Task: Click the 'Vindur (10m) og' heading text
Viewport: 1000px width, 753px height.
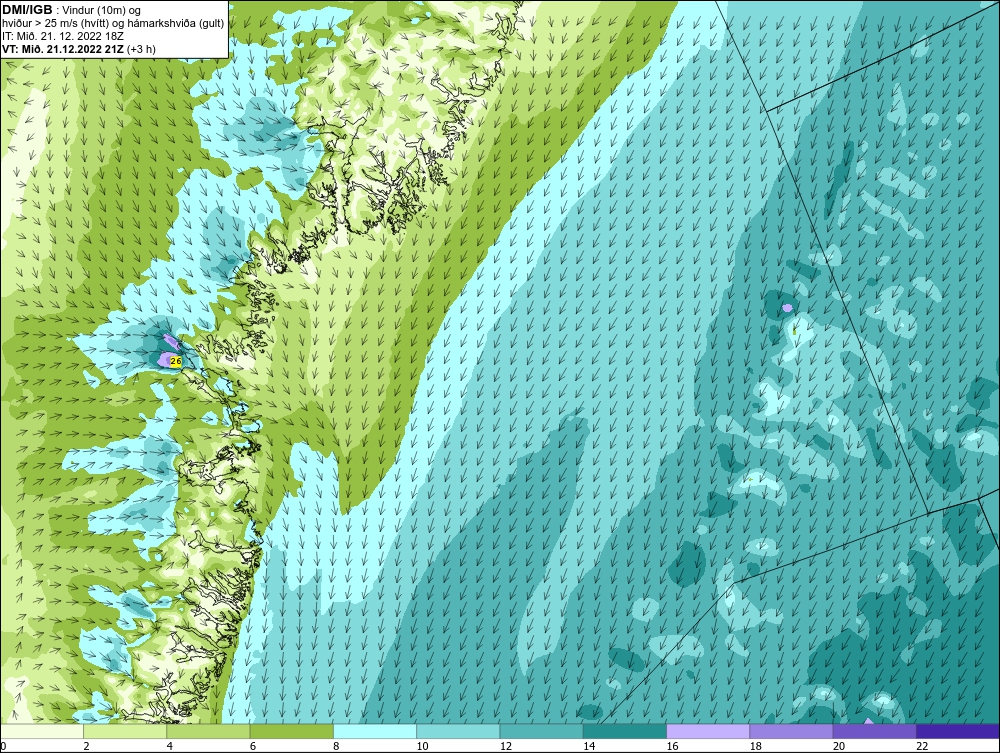Action: [102, 10]
